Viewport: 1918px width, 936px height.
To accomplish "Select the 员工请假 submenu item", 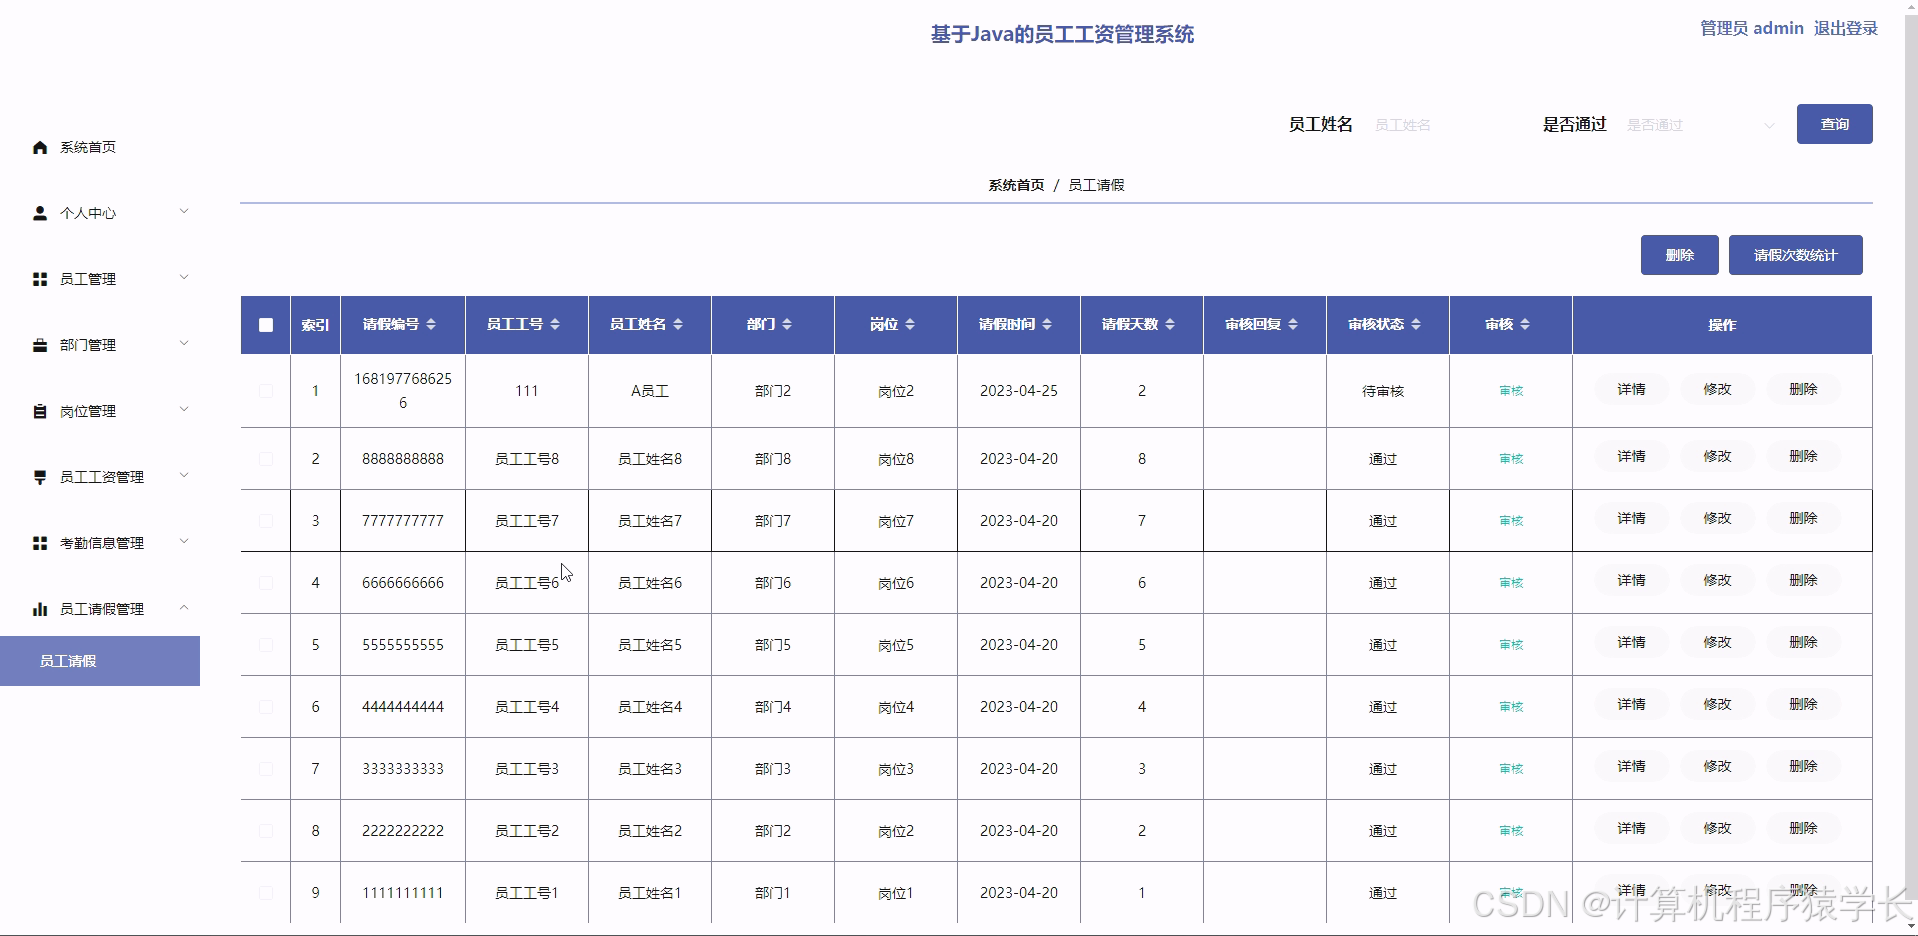I will [x=68, y=661].
